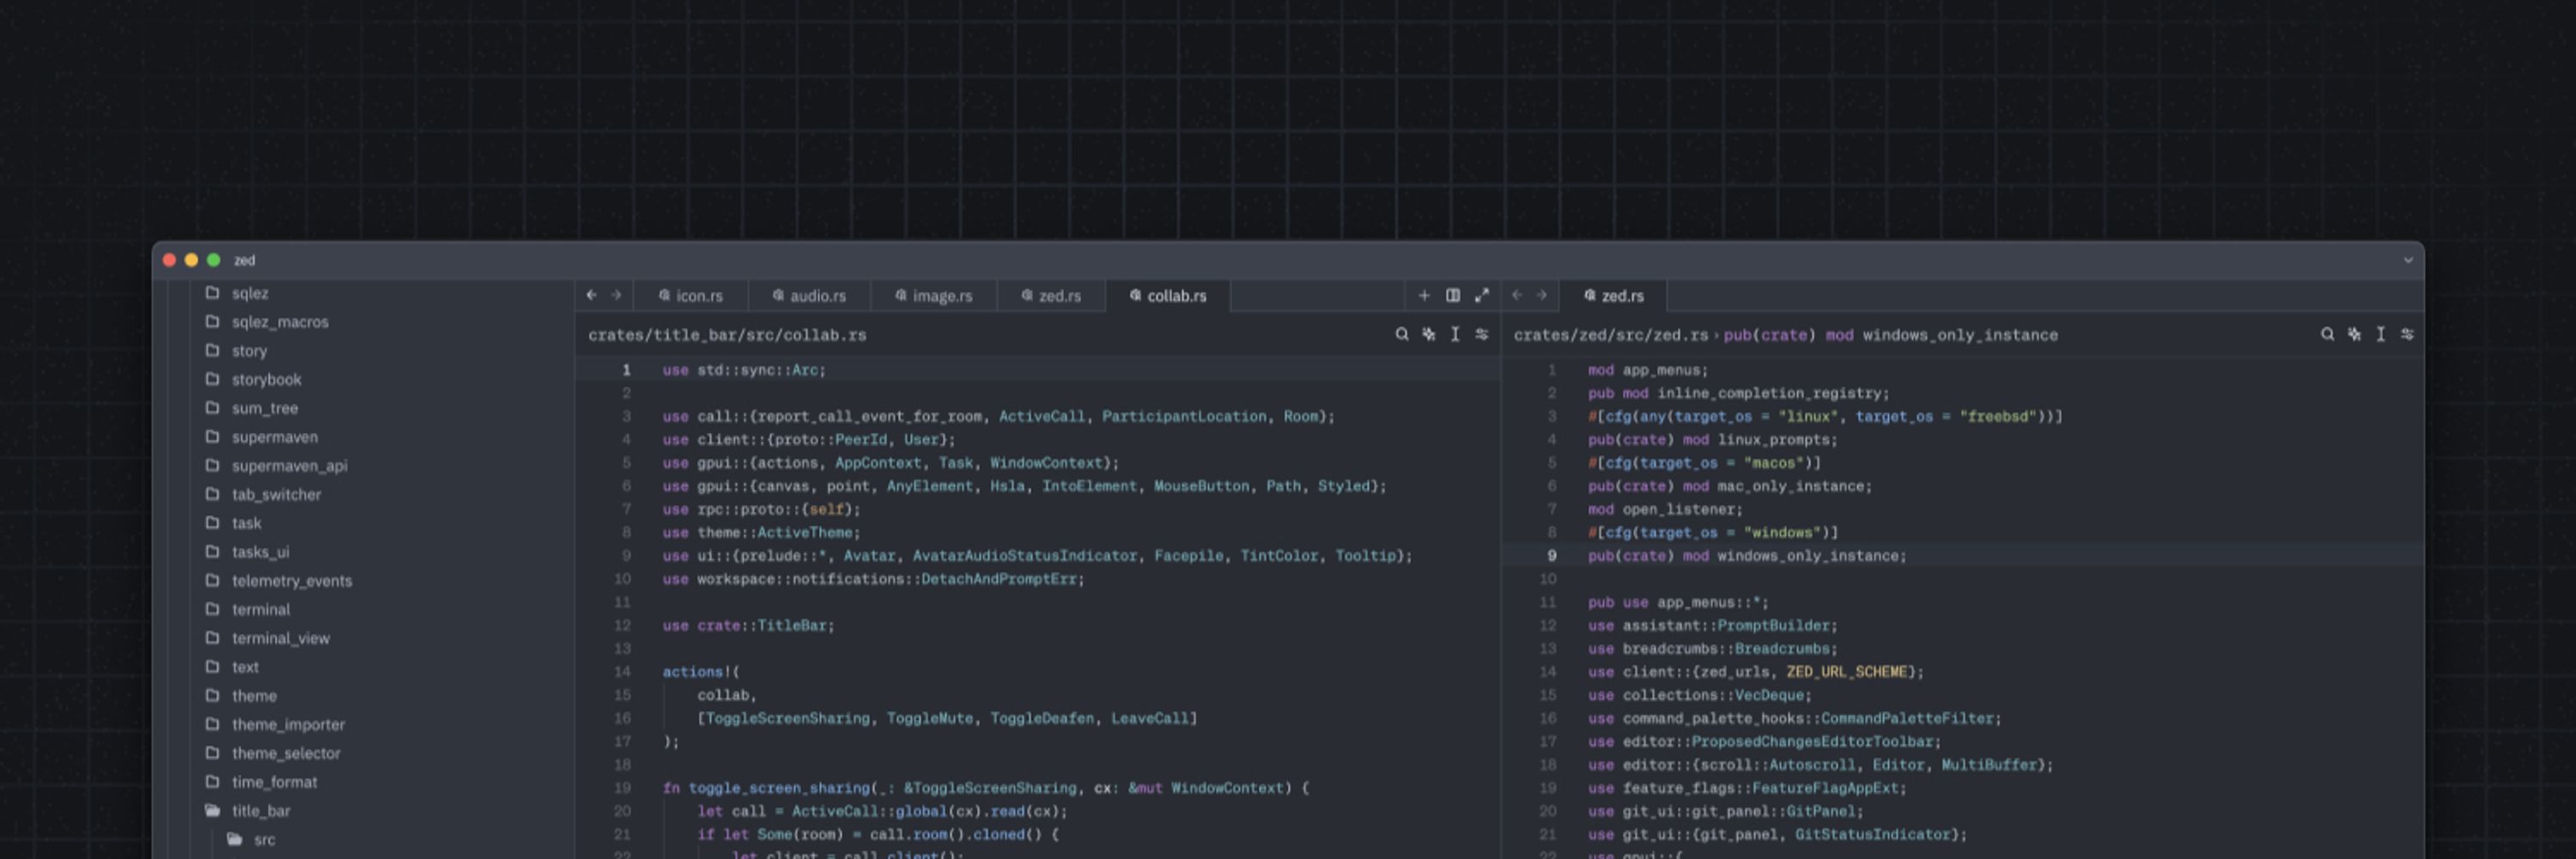This screenshot has width=2576, height=859.
Task: Go back in left editor pane history
Action: click(x=591, y=295)
